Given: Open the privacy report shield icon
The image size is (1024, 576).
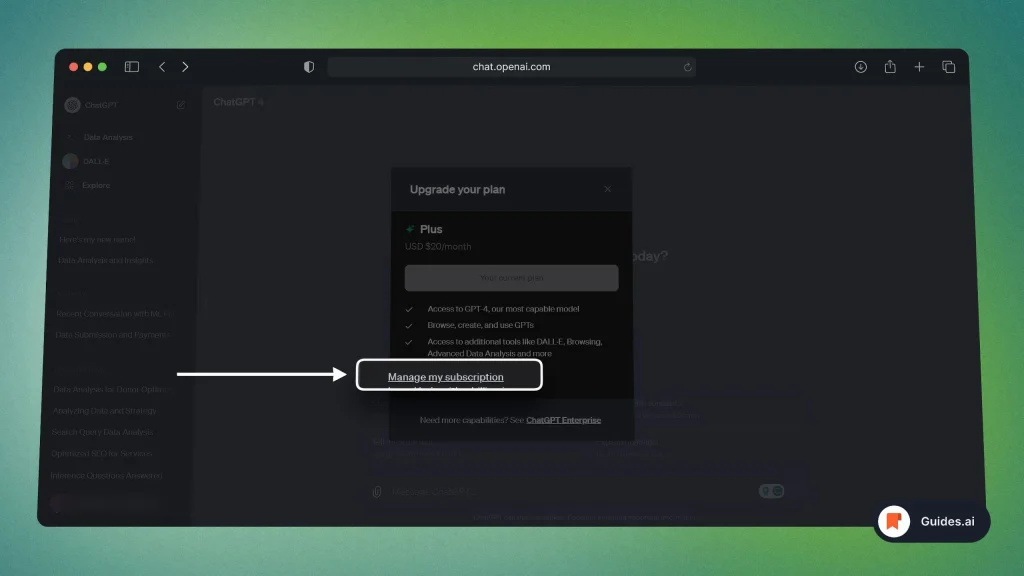Looking at the screenshot, I should pos(309,67).
